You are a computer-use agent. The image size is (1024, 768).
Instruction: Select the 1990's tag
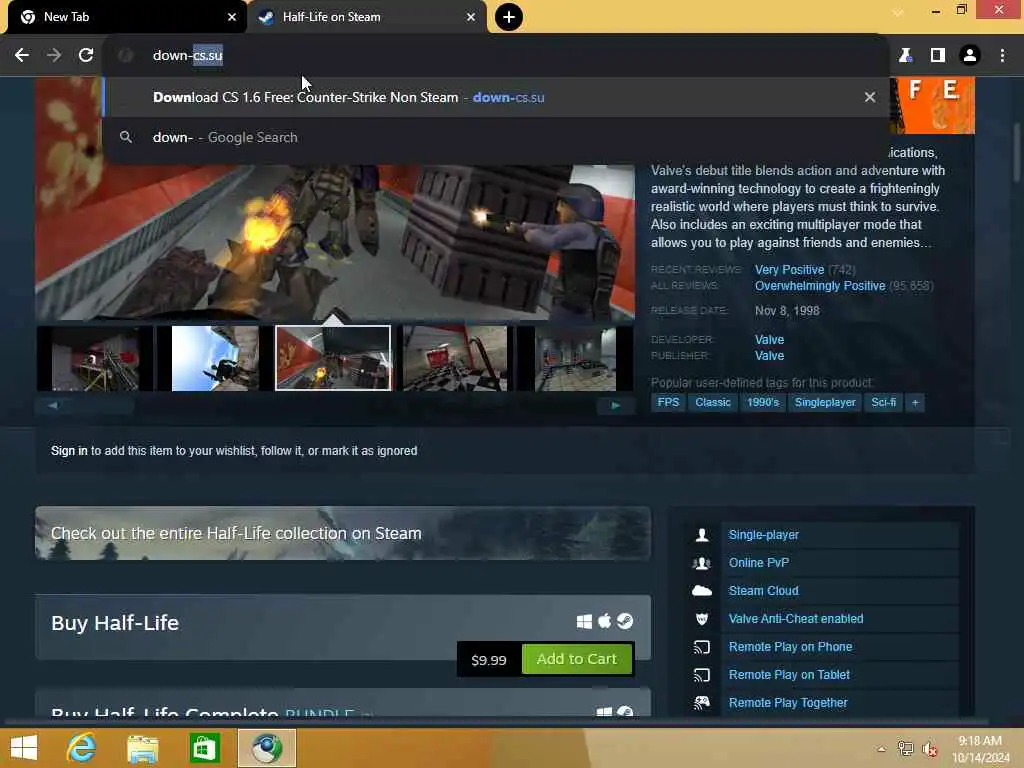pyautogui.click(x=763, y=402)
